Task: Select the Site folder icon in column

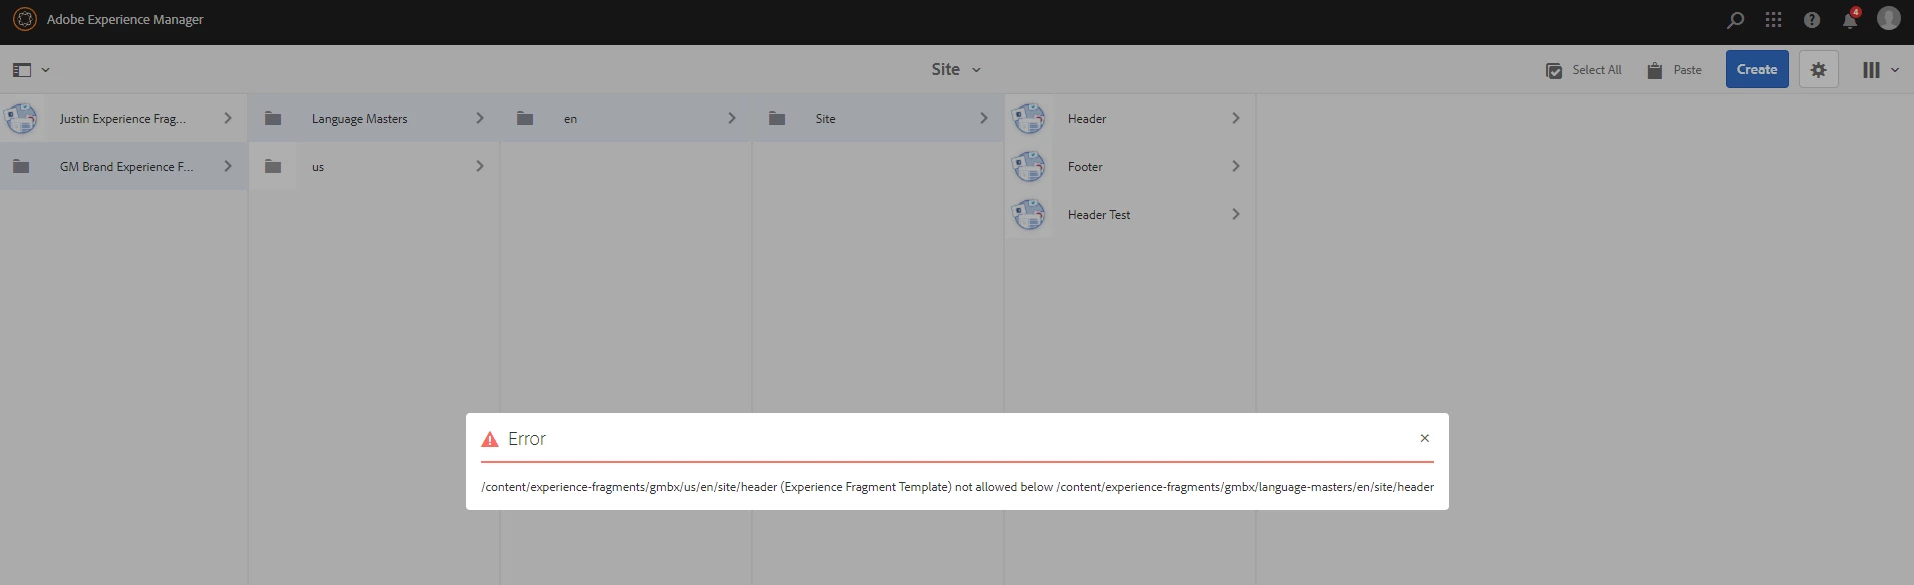Action: 777,118
